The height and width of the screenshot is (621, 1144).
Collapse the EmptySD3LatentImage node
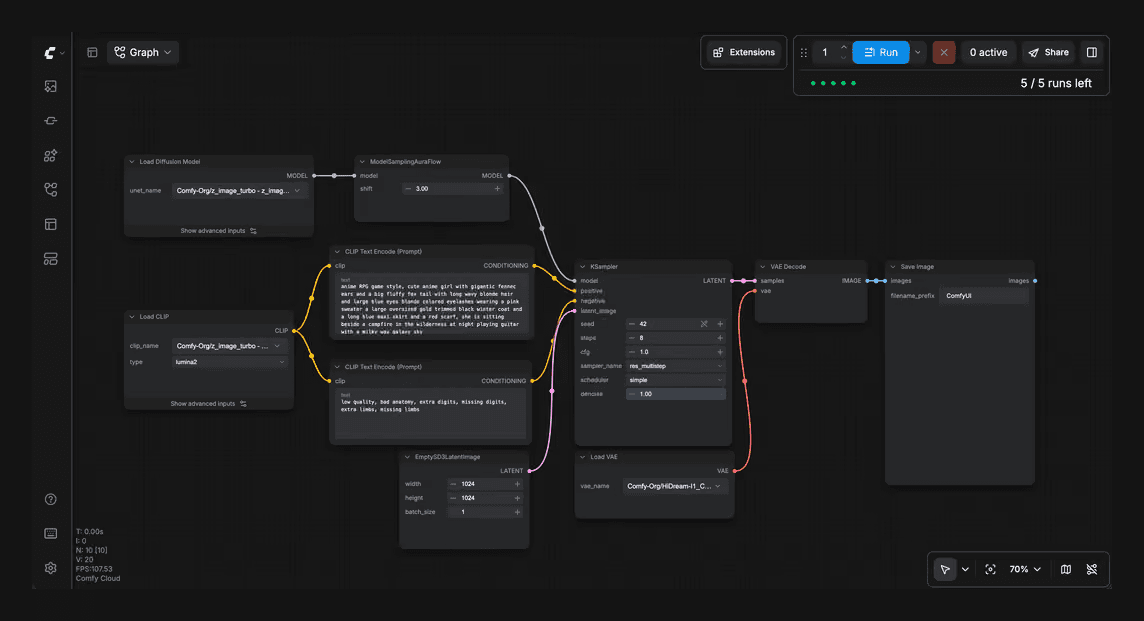click(x=407, y=457)
